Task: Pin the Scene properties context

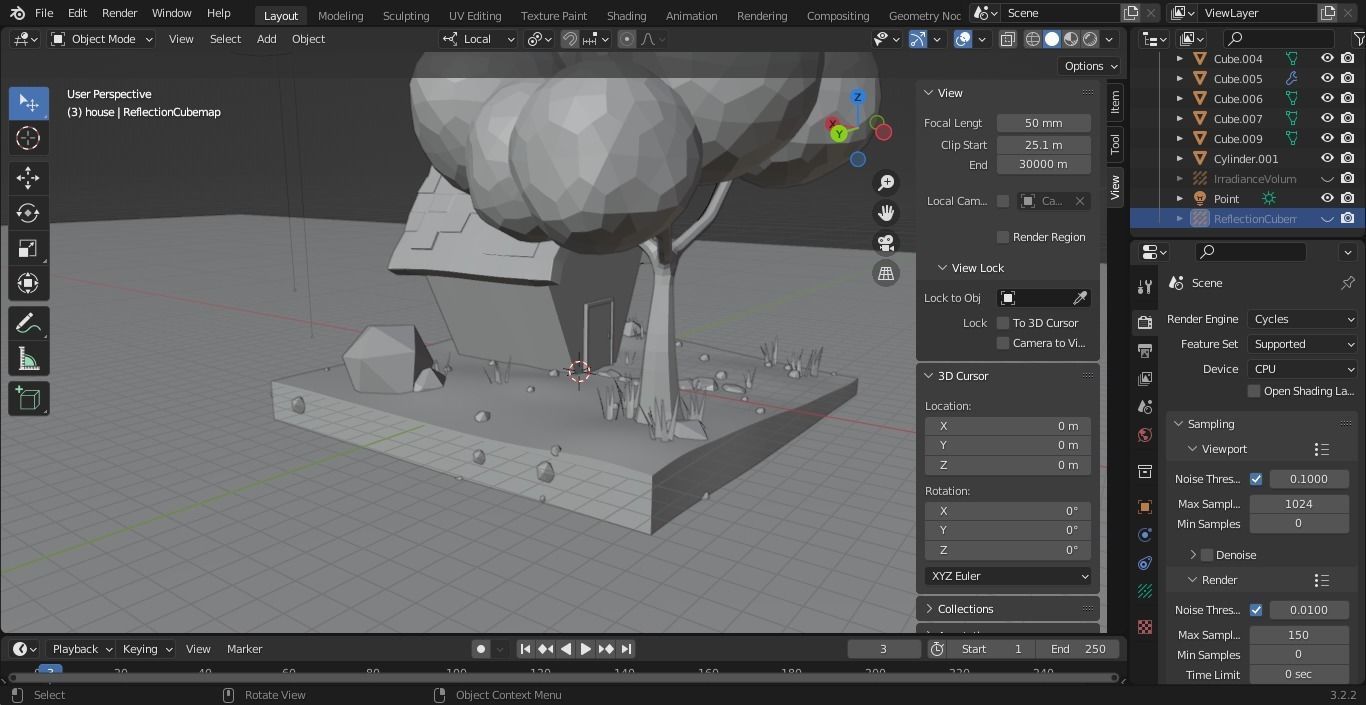Action: pos(1348,283)
